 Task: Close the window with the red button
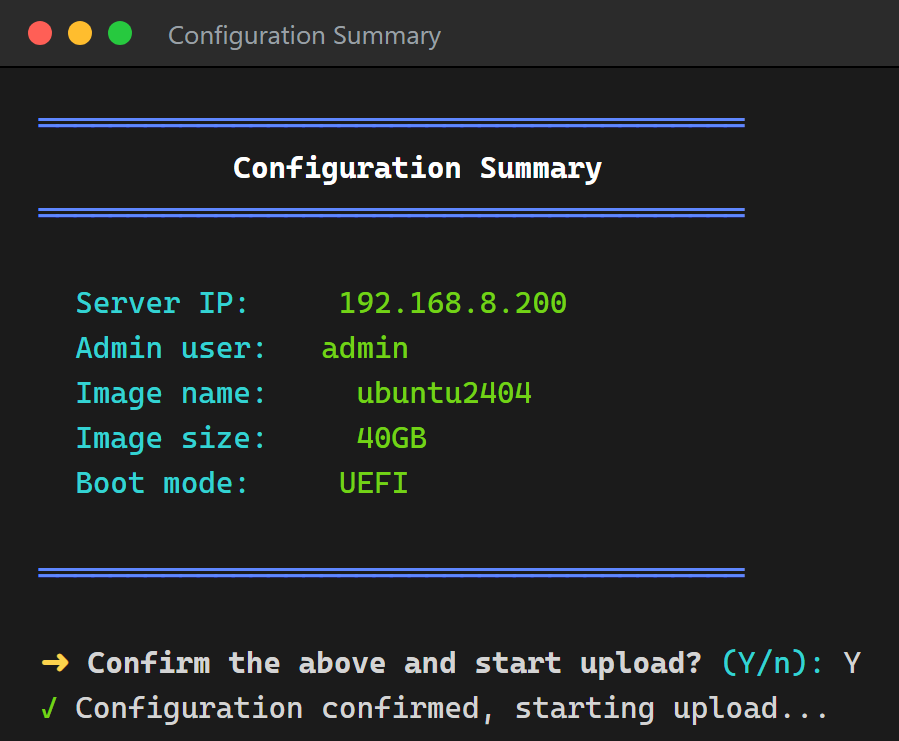(x=40, y=33)
